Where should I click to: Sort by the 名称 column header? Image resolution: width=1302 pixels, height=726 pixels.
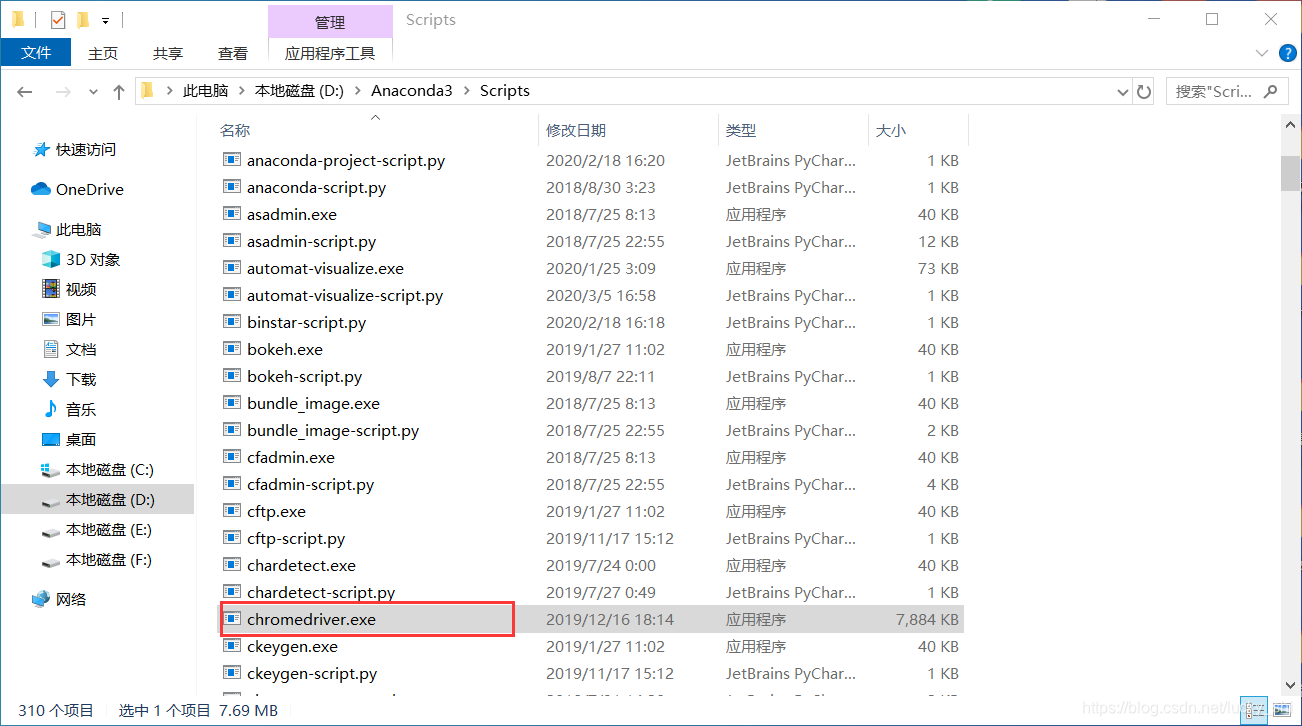[235, 130]
